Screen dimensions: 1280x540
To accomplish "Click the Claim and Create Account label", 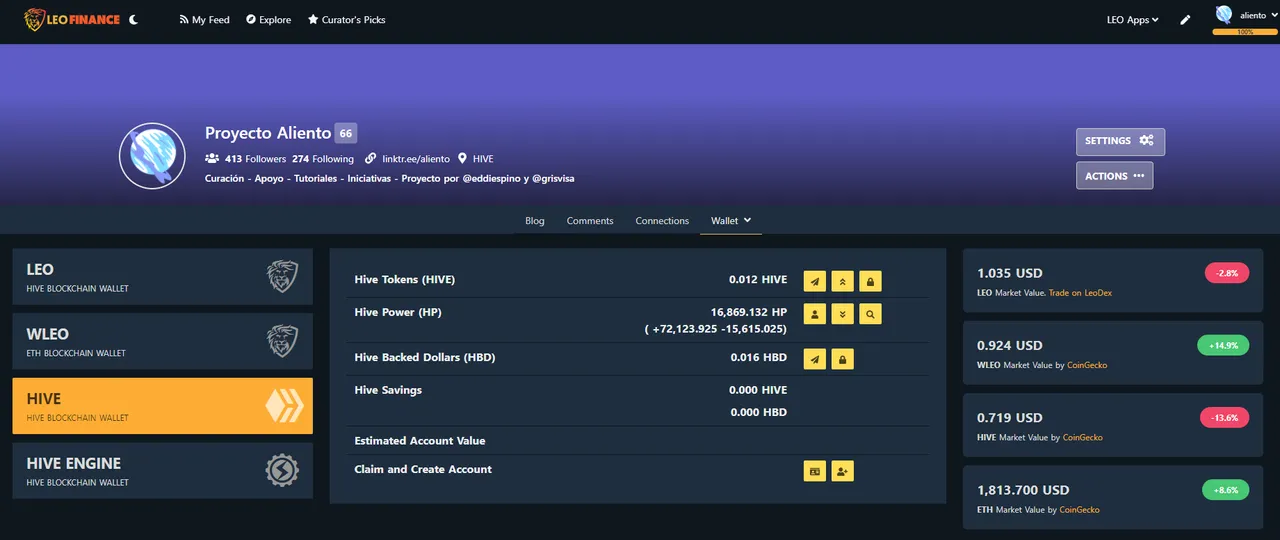I will coord(423,469).
